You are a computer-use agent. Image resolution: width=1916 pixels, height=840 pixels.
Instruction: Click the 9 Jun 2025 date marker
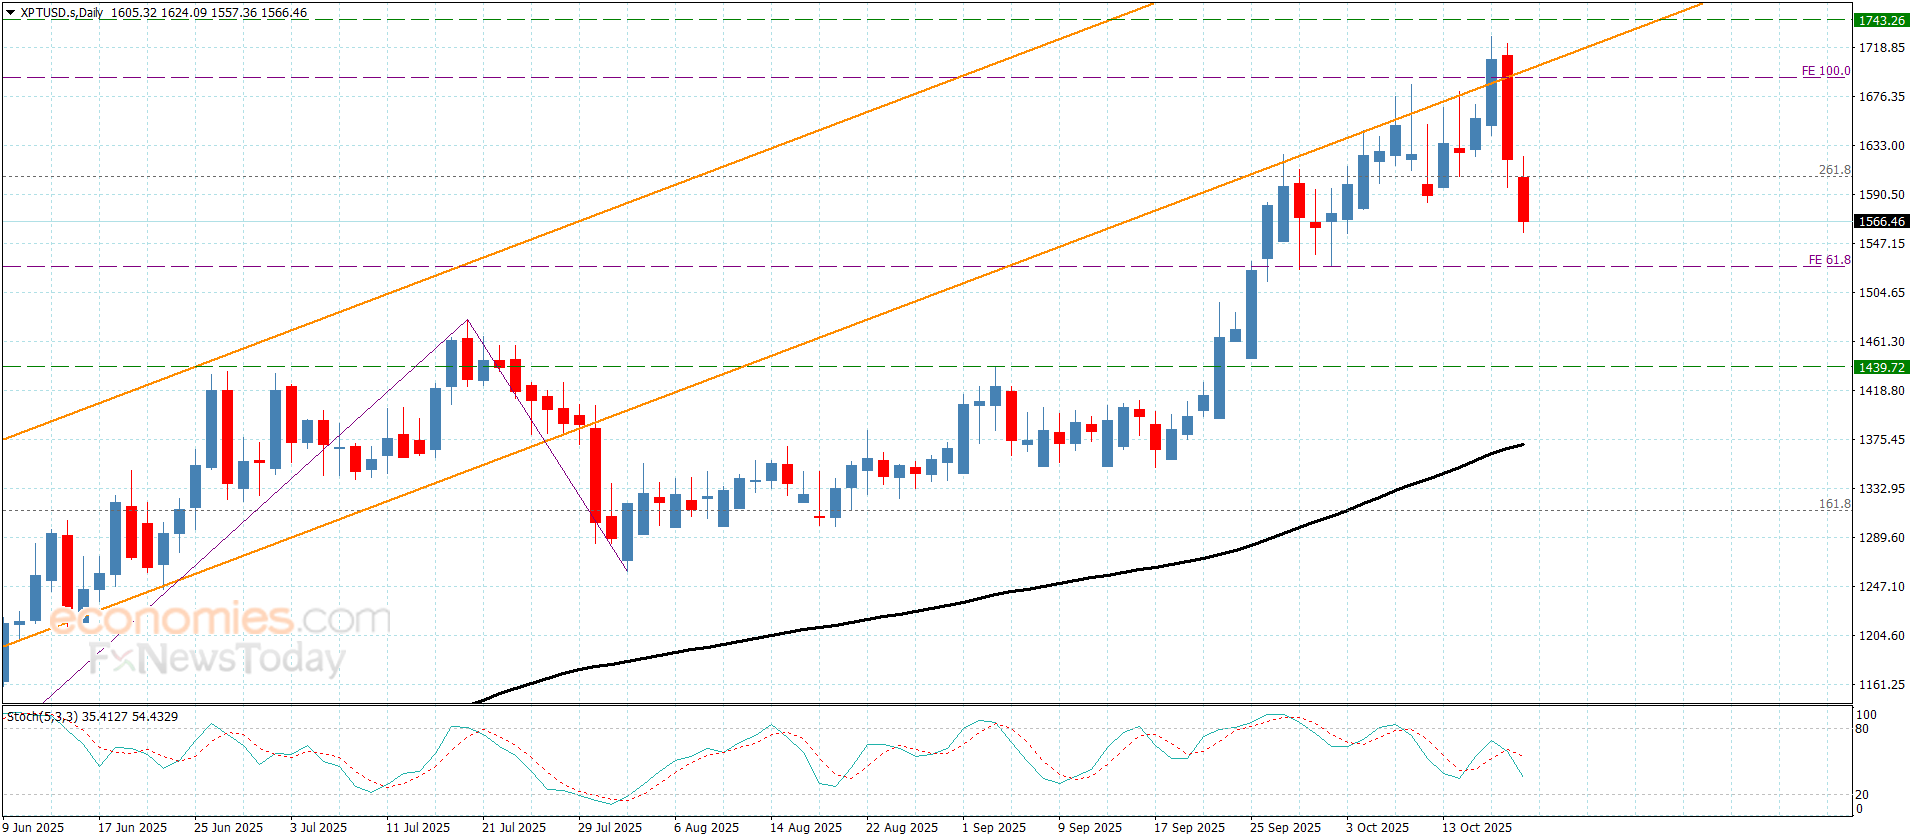pos(33,827)
